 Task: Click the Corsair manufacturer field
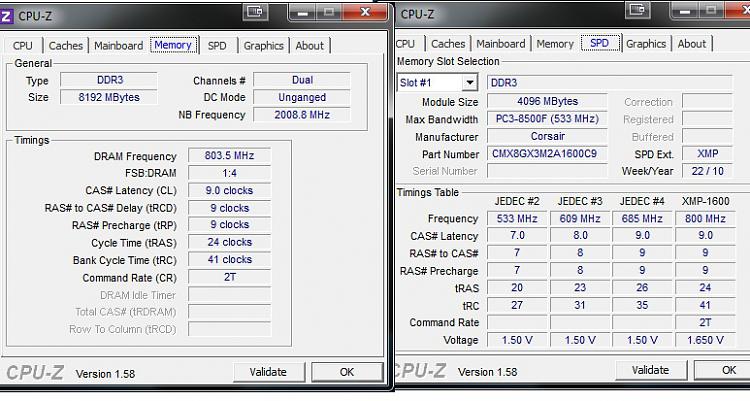click(x=547, y=136)
